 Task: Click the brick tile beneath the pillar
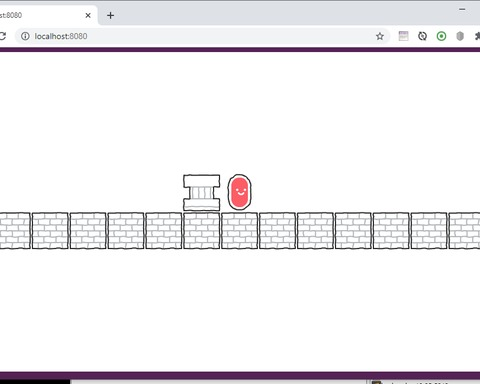coord(202,231)
